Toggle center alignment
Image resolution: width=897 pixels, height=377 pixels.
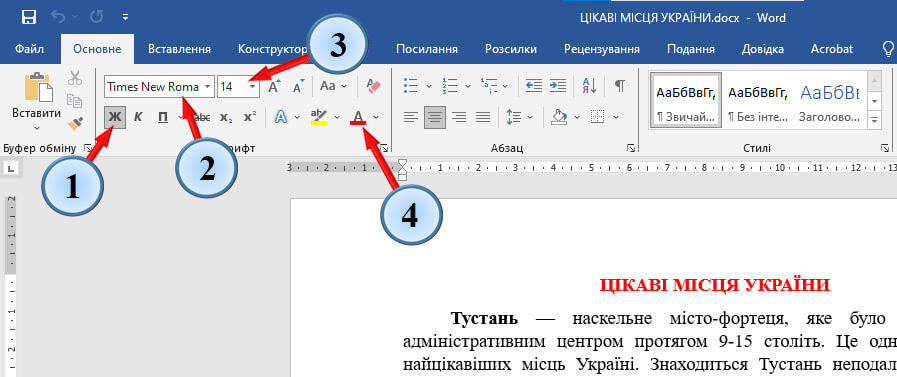(x=435, y=117)
